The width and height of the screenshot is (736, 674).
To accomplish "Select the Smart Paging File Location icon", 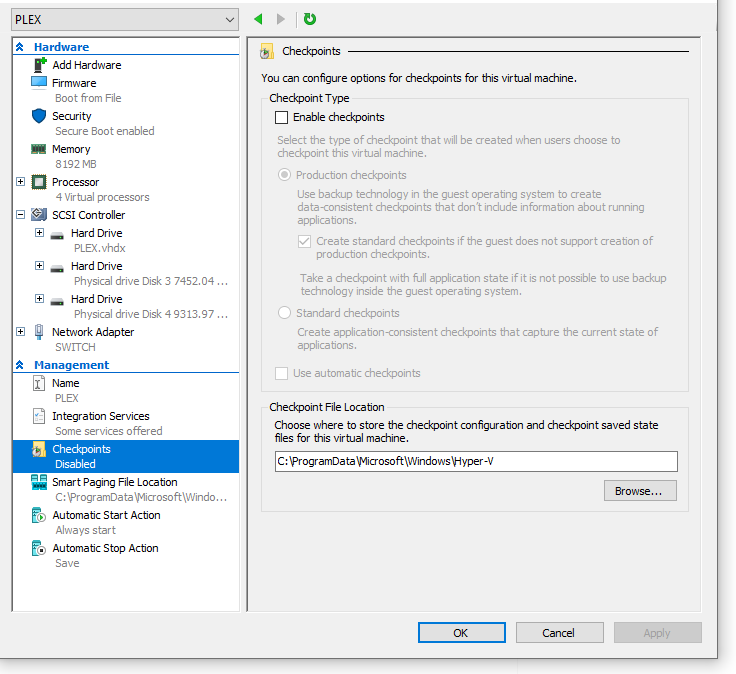I will pos(39,482).
